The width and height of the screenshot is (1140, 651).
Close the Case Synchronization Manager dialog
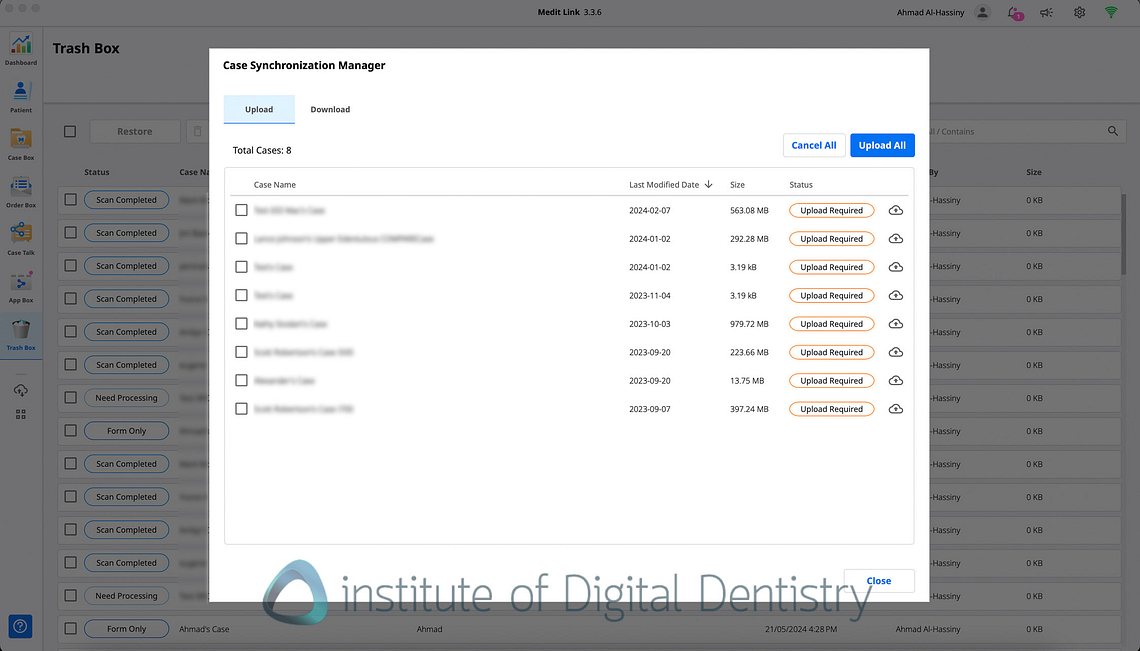tap(879, 581)
